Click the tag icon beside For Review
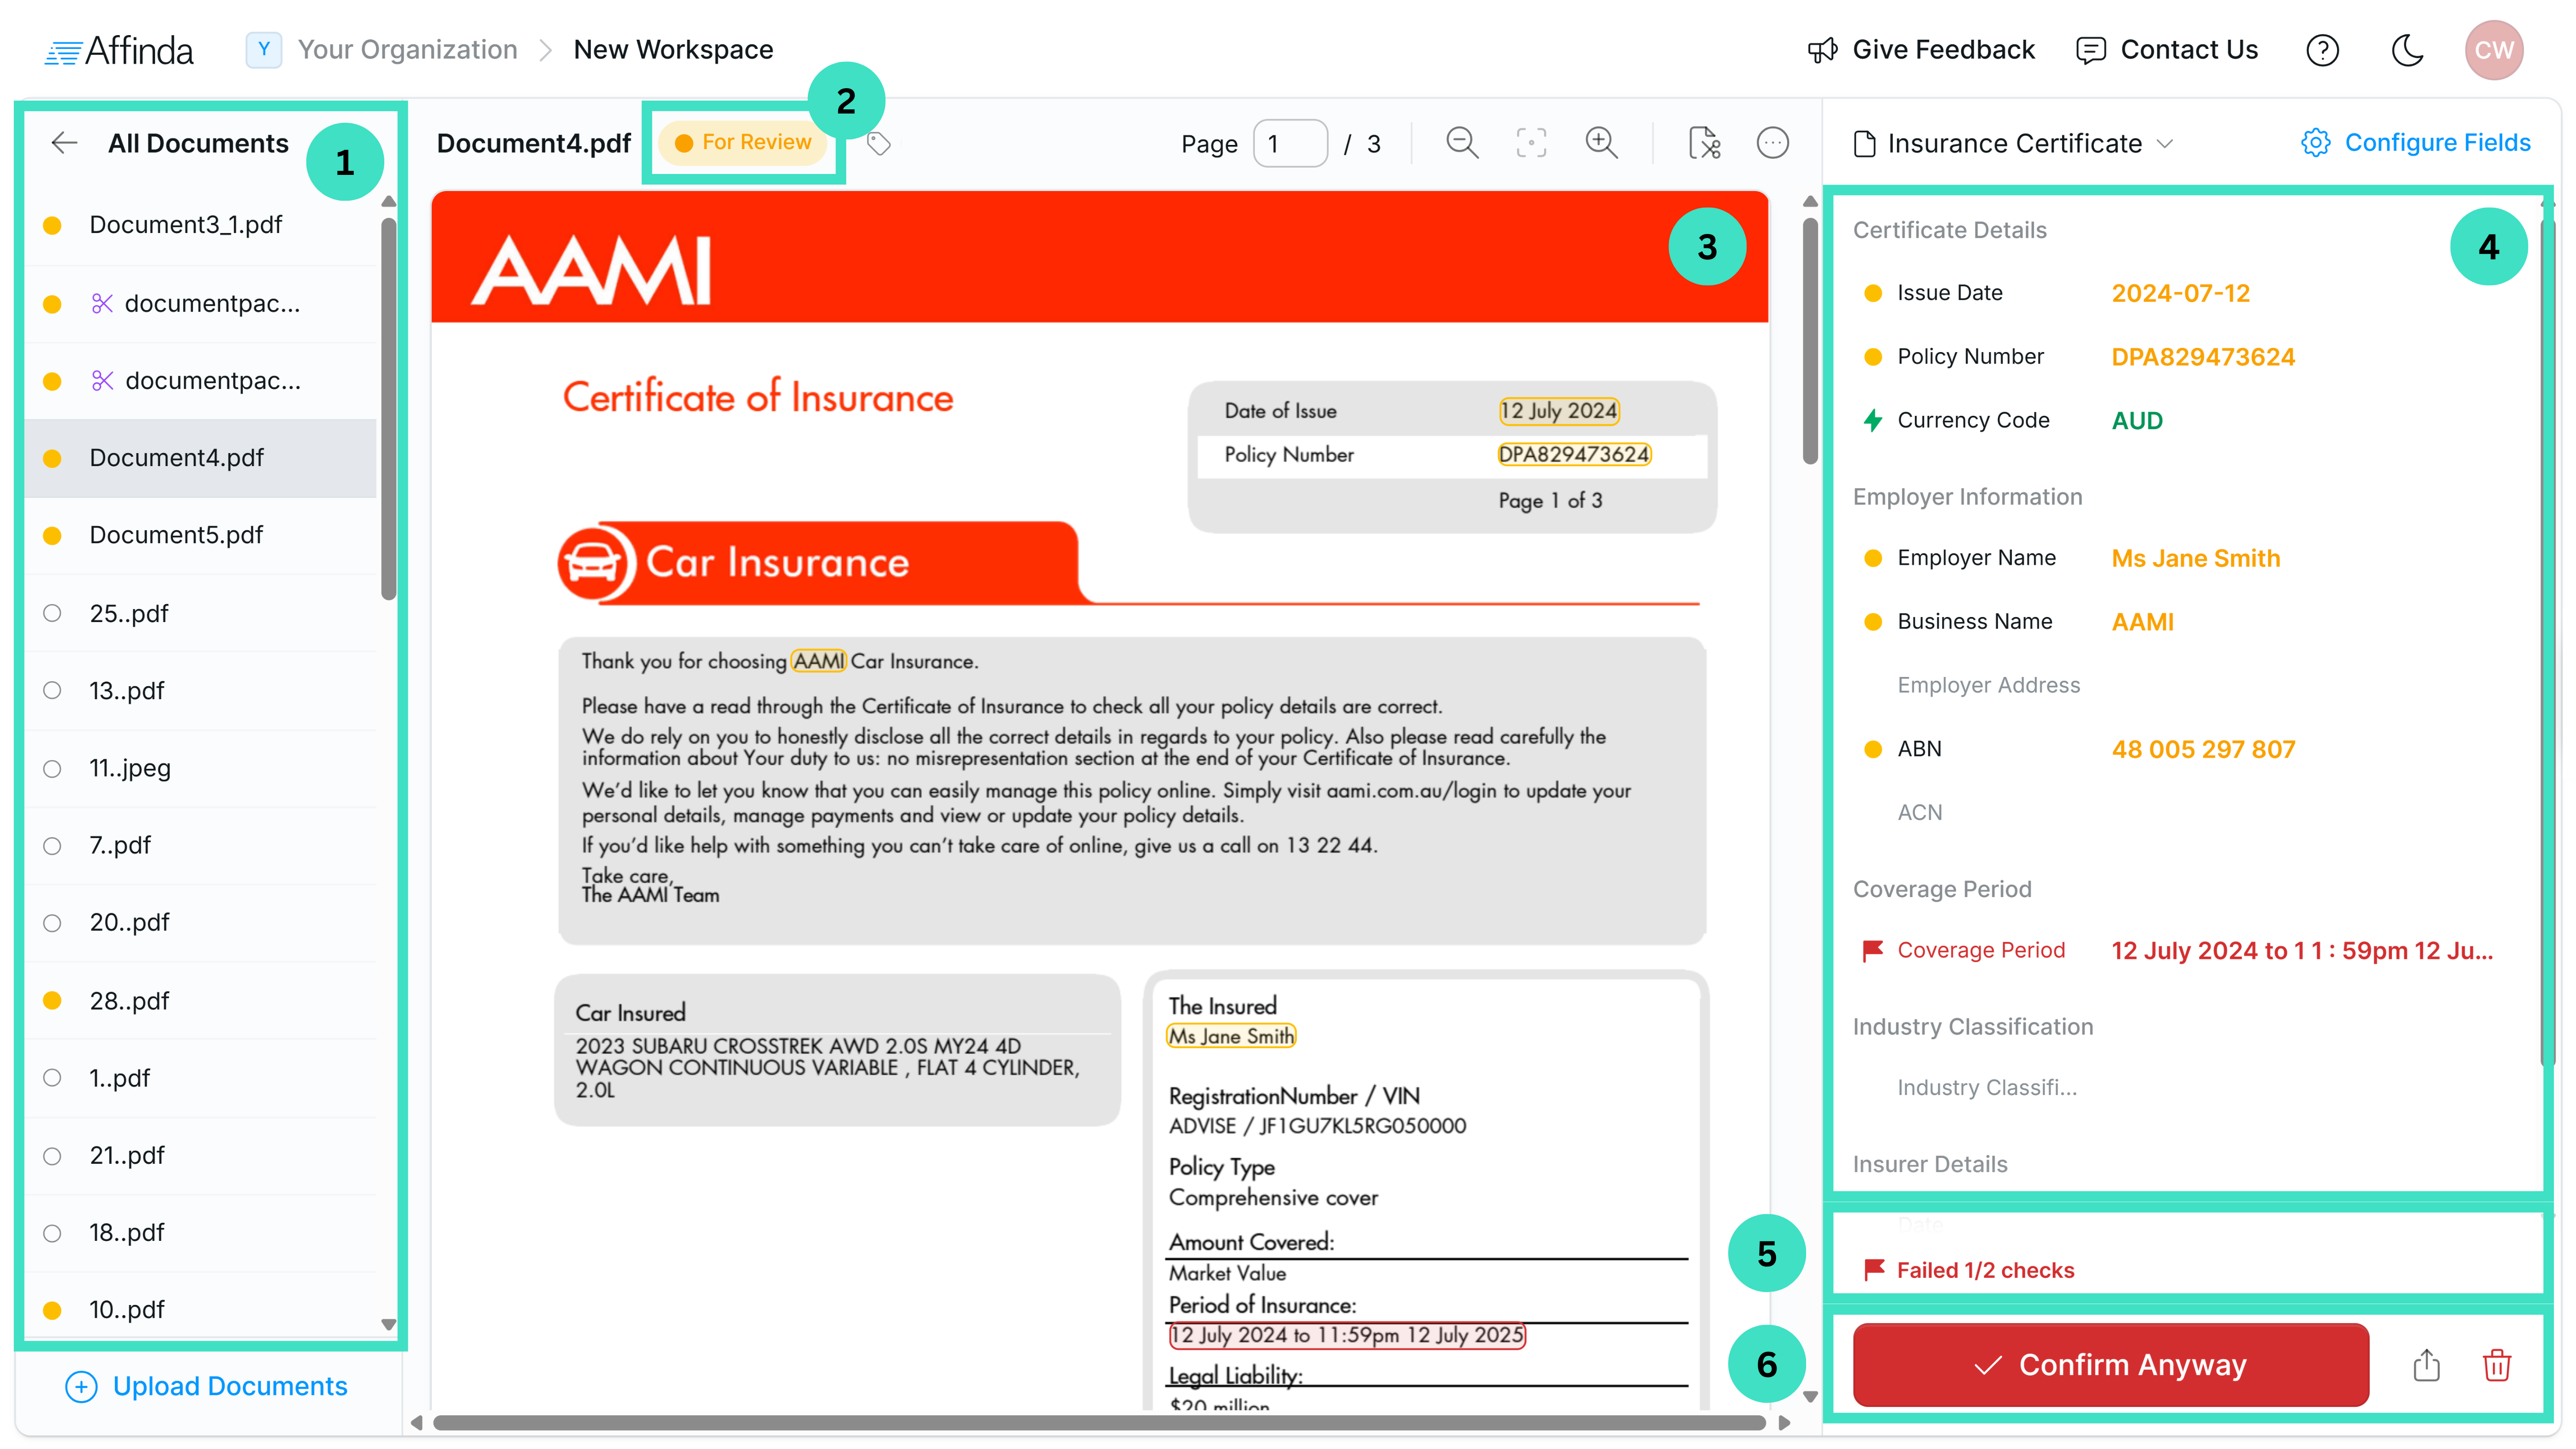Image resolution: width=2576 pixels, height=1449 pixels. 878,144
